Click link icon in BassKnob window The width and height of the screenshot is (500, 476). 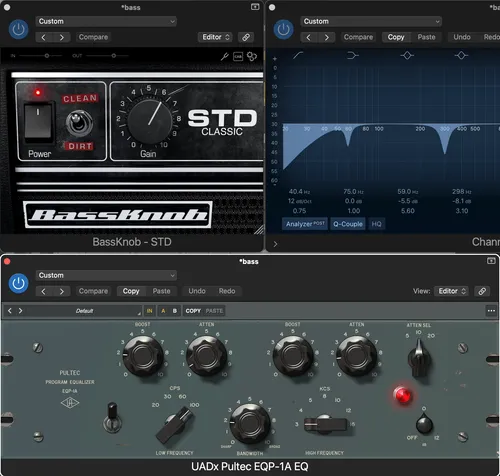[x=246, y=37]
